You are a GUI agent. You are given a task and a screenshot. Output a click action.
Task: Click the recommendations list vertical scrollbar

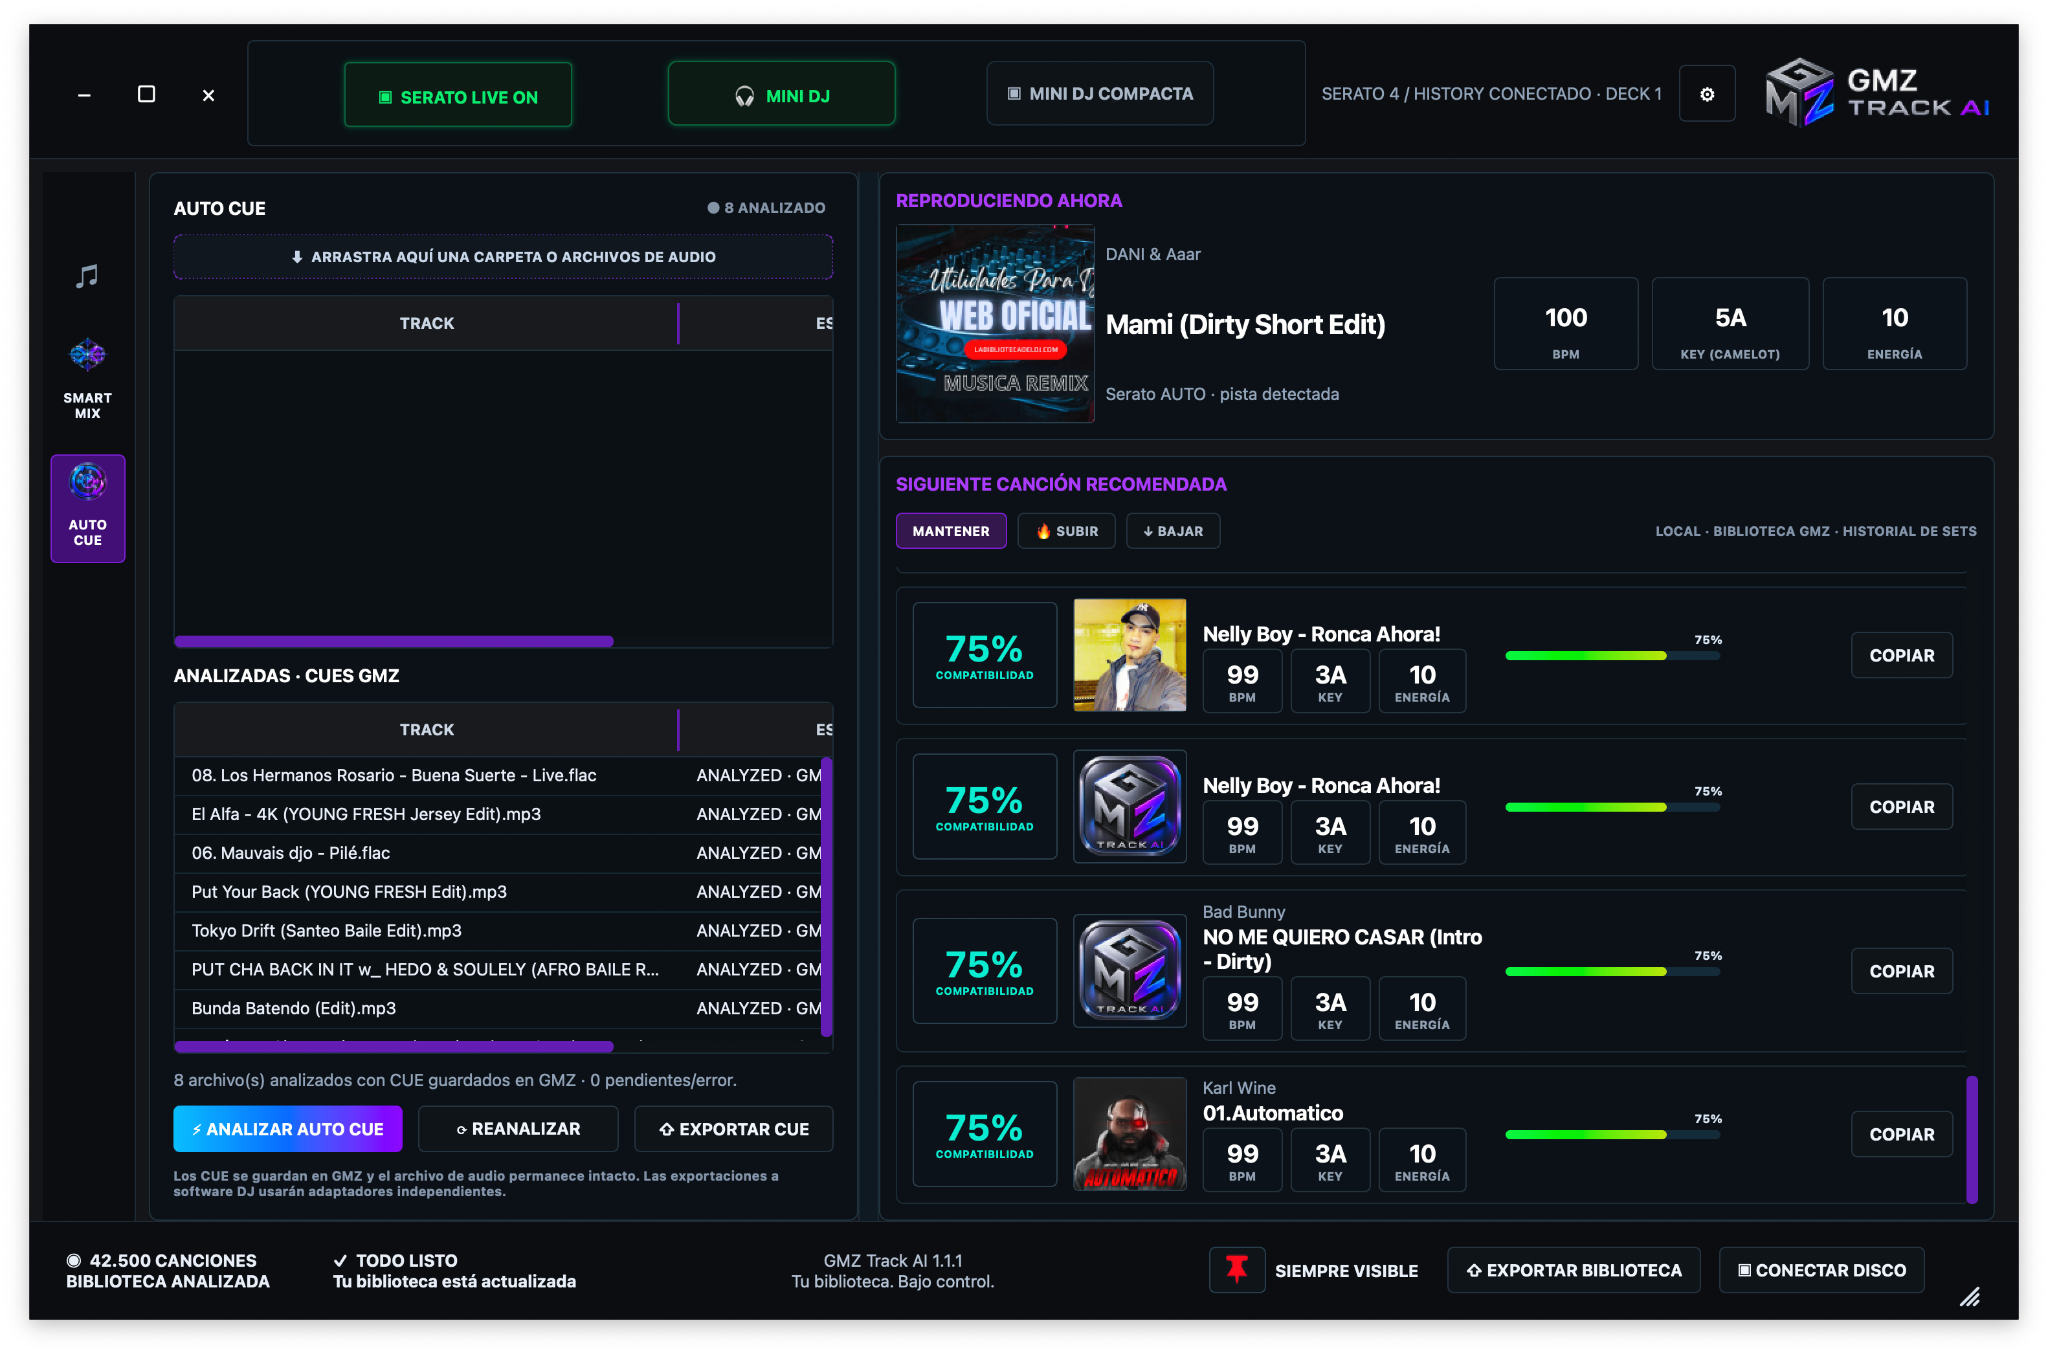[1972, 1139]
